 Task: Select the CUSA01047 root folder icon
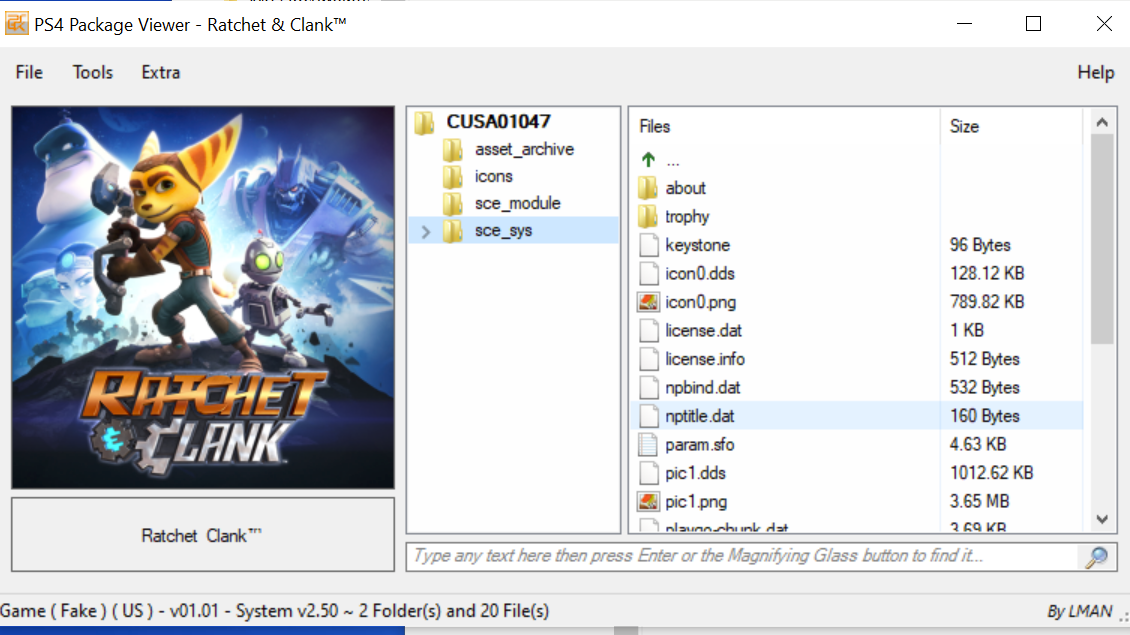coord(424,123)
